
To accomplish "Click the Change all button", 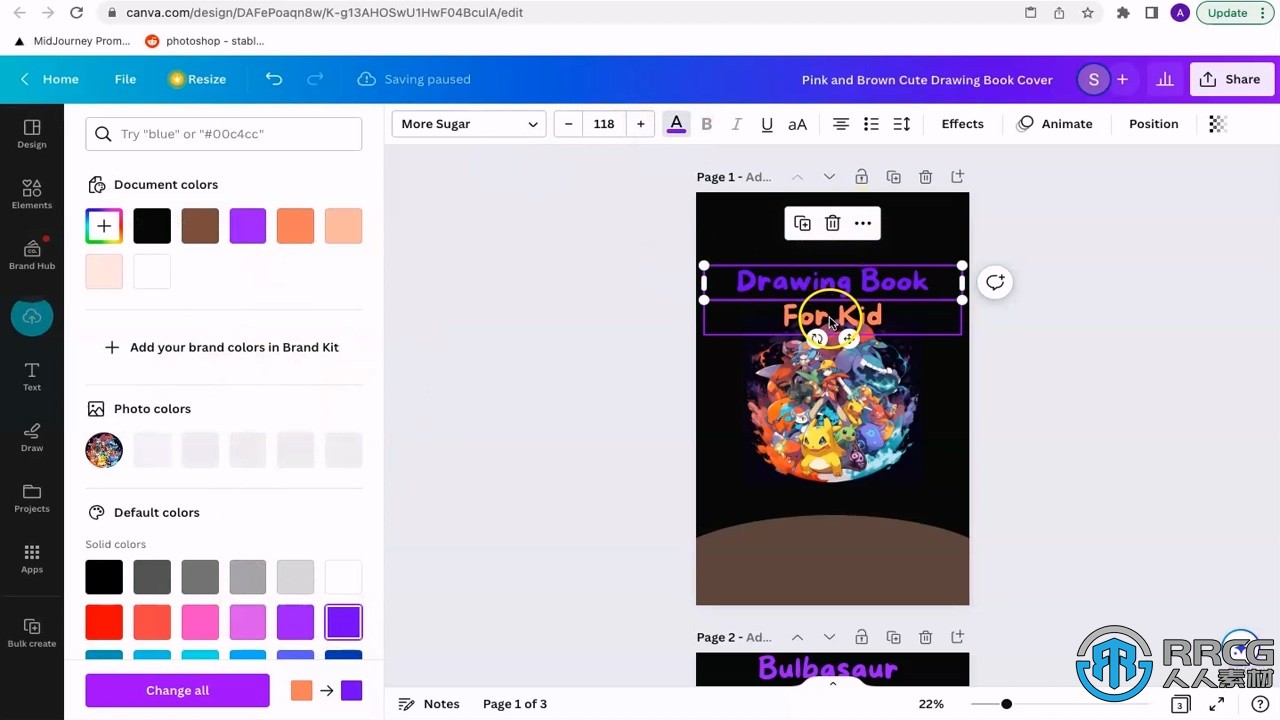I will coord(177,690).
